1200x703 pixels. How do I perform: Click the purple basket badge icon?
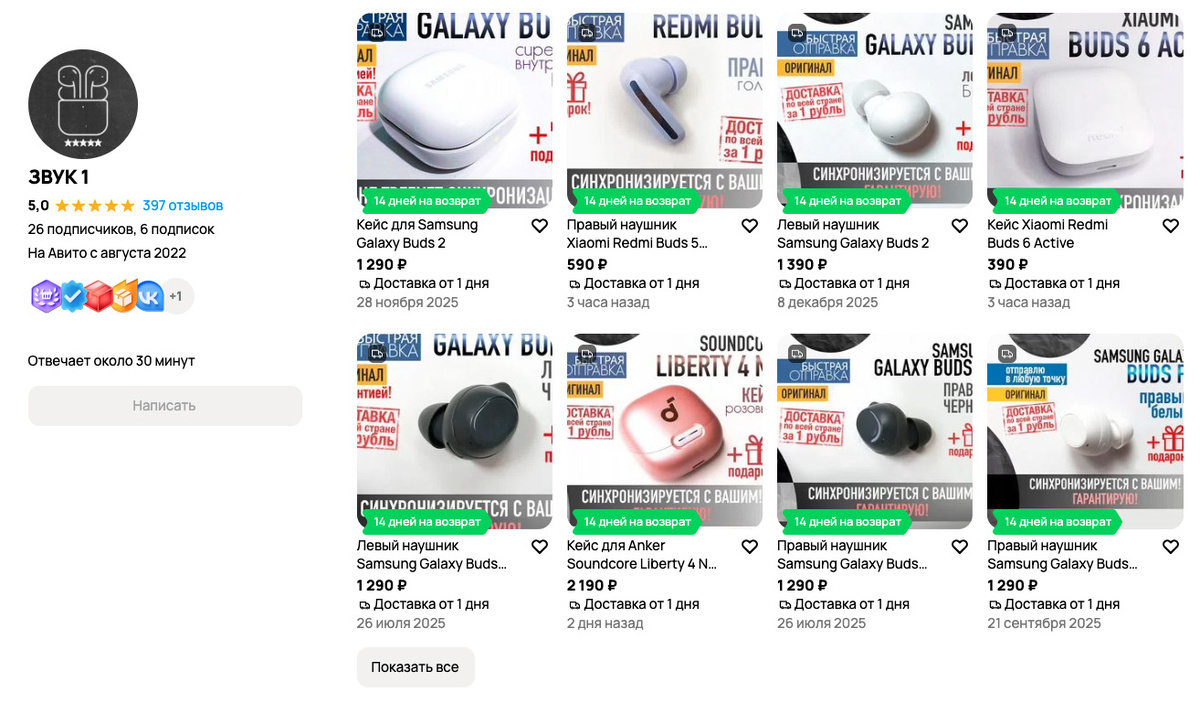(45, 296)
